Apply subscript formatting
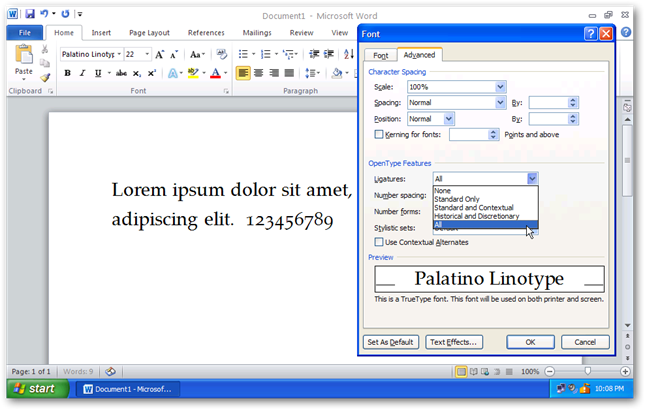 pyautogui.click(x=137, y=73)
